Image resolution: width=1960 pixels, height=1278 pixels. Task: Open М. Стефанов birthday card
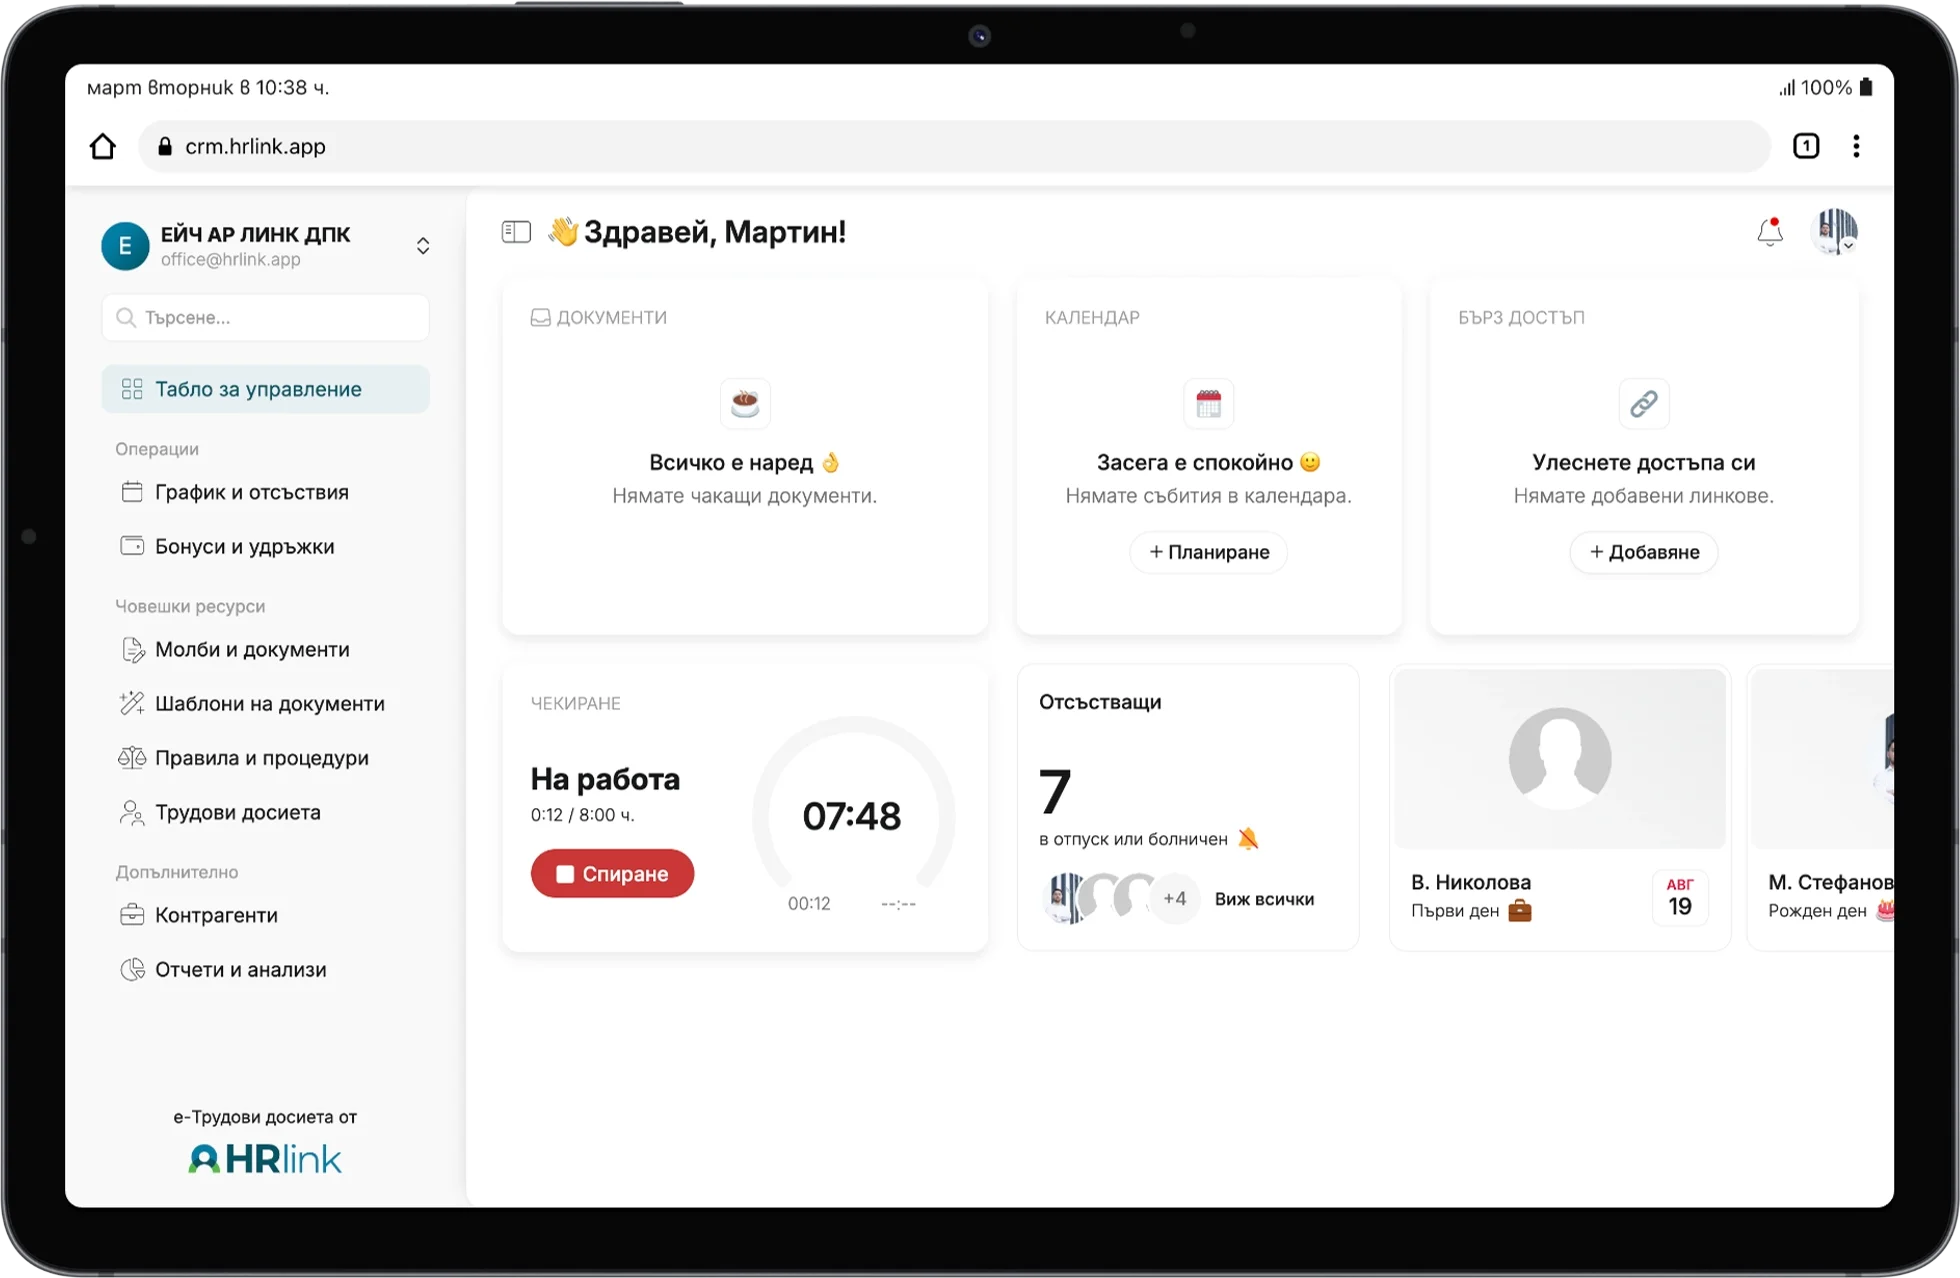click(x=1822, y=808)
